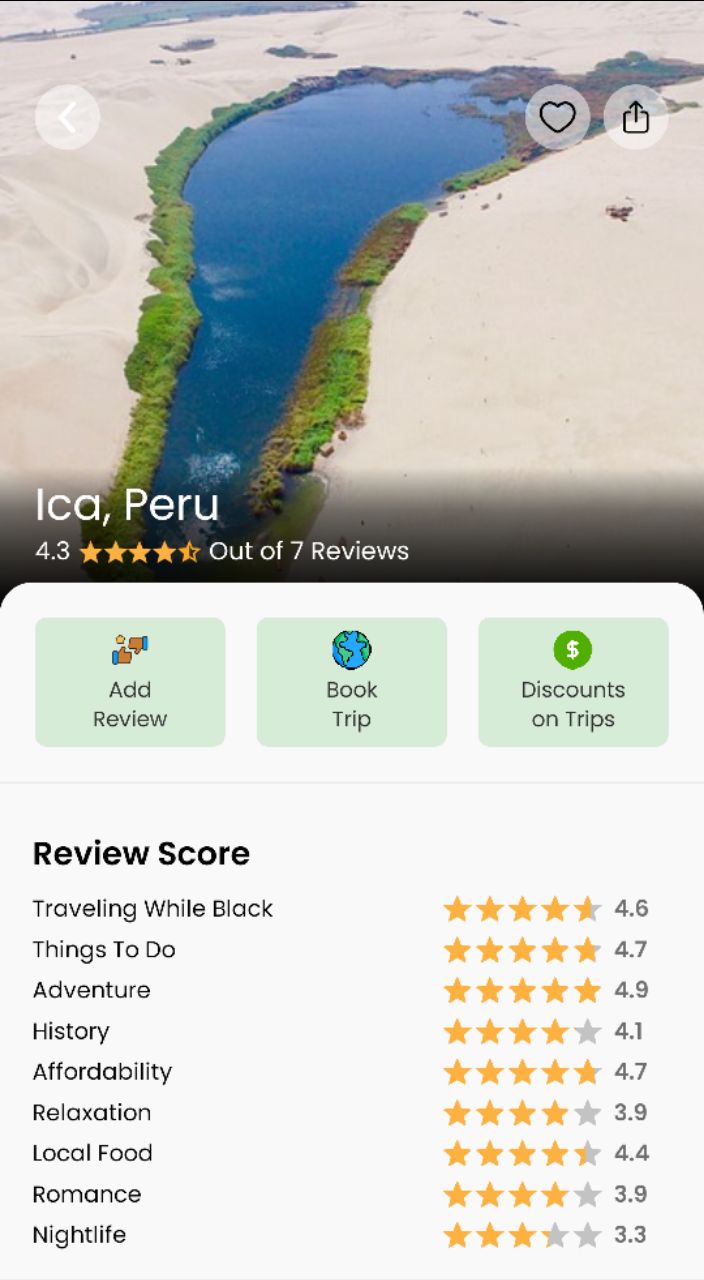
Task: Tap the globe icon on Book Trip
Action: pos(352,650)
